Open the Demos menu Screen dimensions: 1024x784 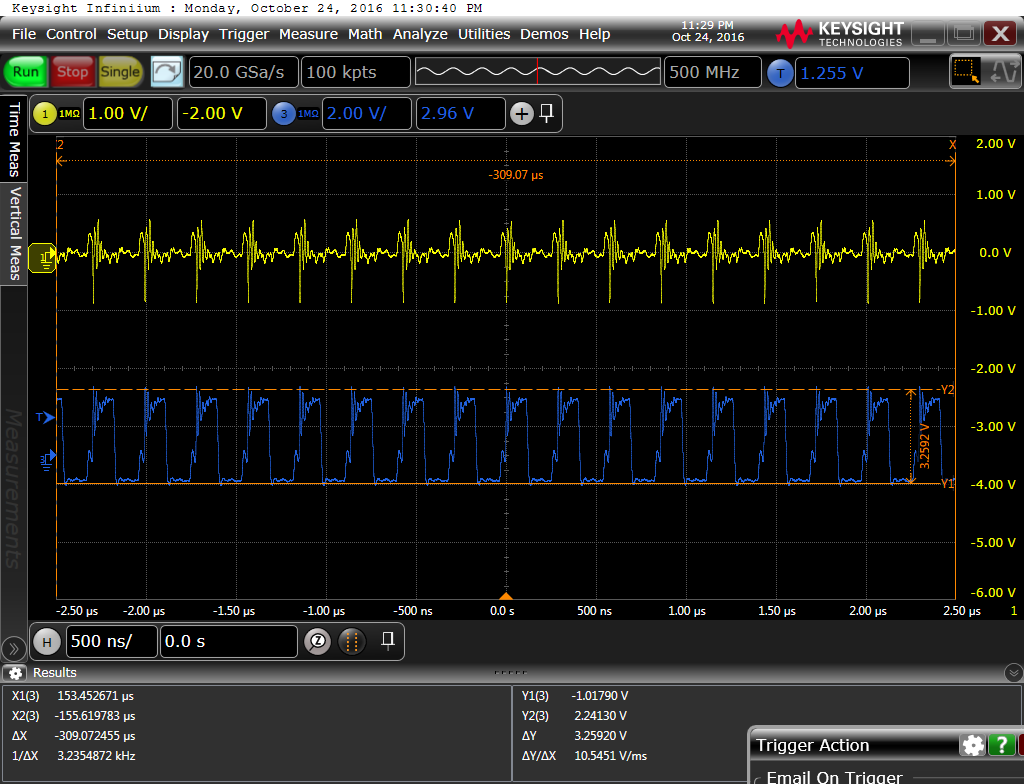point(544,34)
